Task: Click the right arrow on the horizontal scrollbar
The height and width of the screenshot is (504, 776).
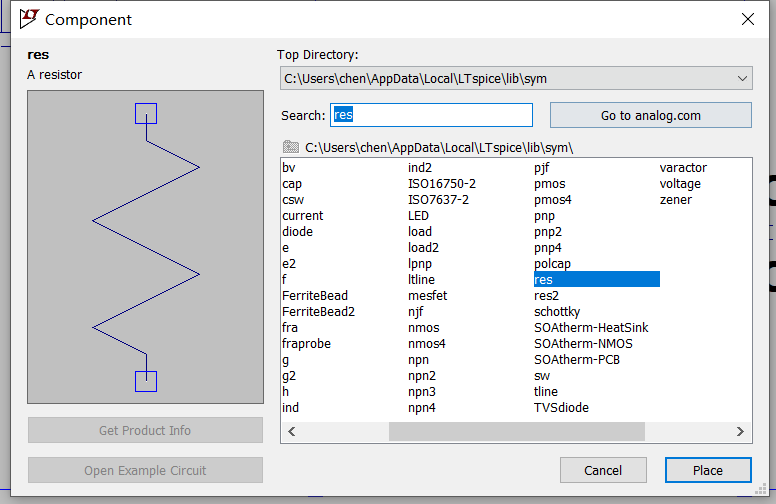Action: [740, 432]
